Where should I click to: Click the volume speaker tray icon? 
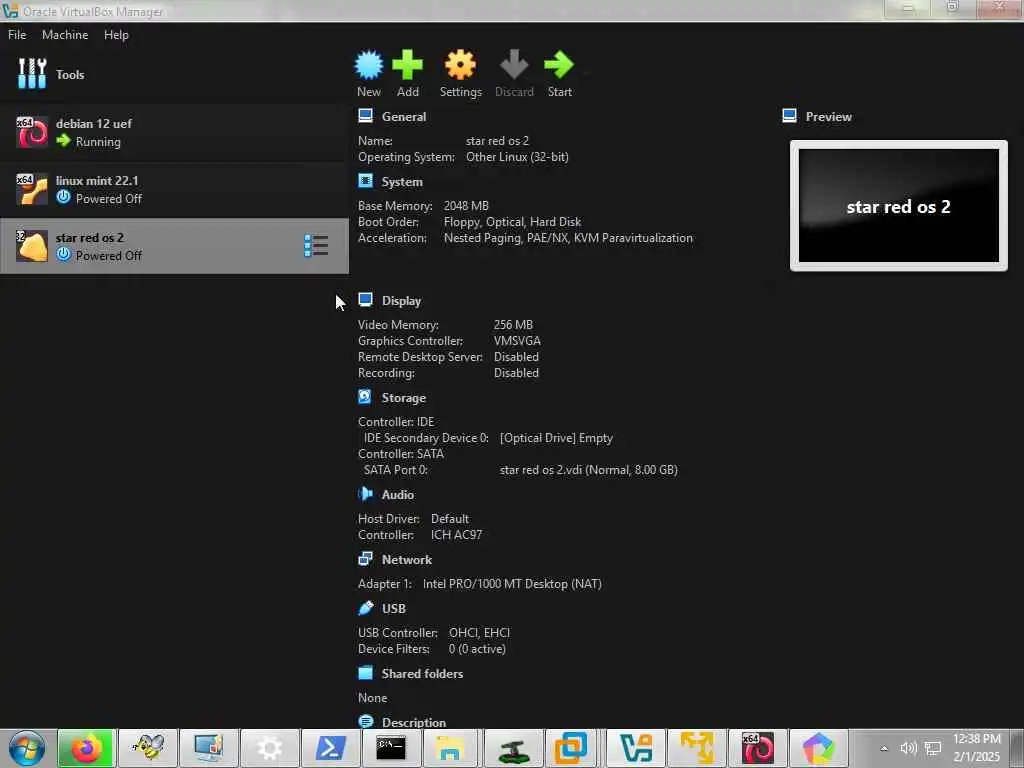coord(908,748)
